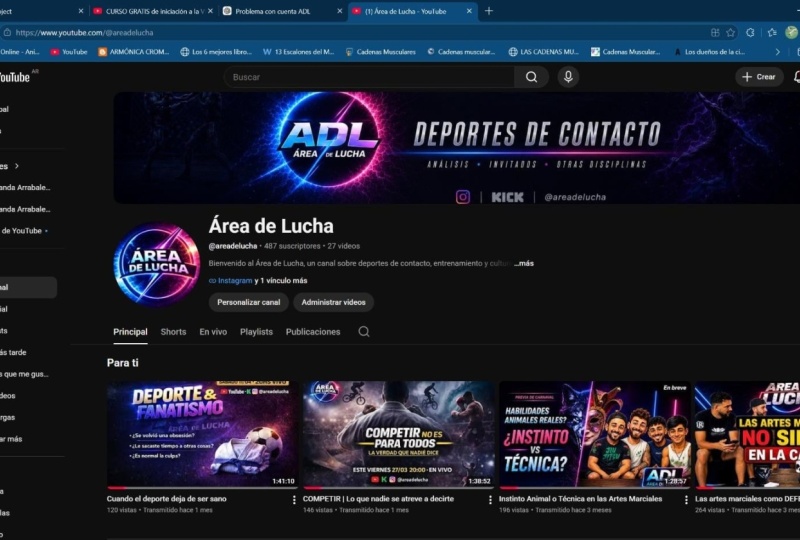The width and height of the screenshot is (800, 540).
Task: Click @areadelucha handle text
Action: [233, 246]
